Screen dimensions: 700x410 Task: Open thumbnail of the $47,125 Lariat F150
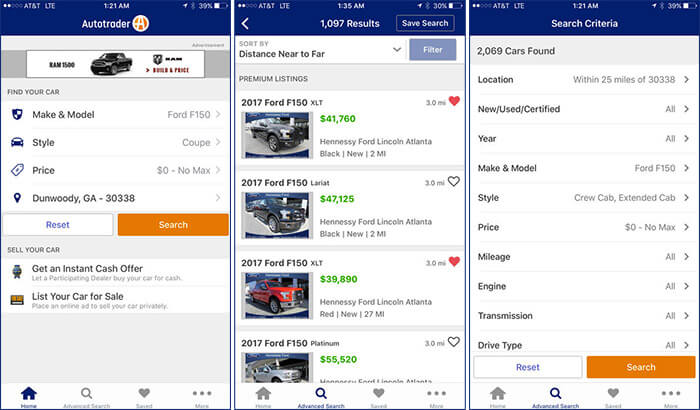click(x=277, y=215)
